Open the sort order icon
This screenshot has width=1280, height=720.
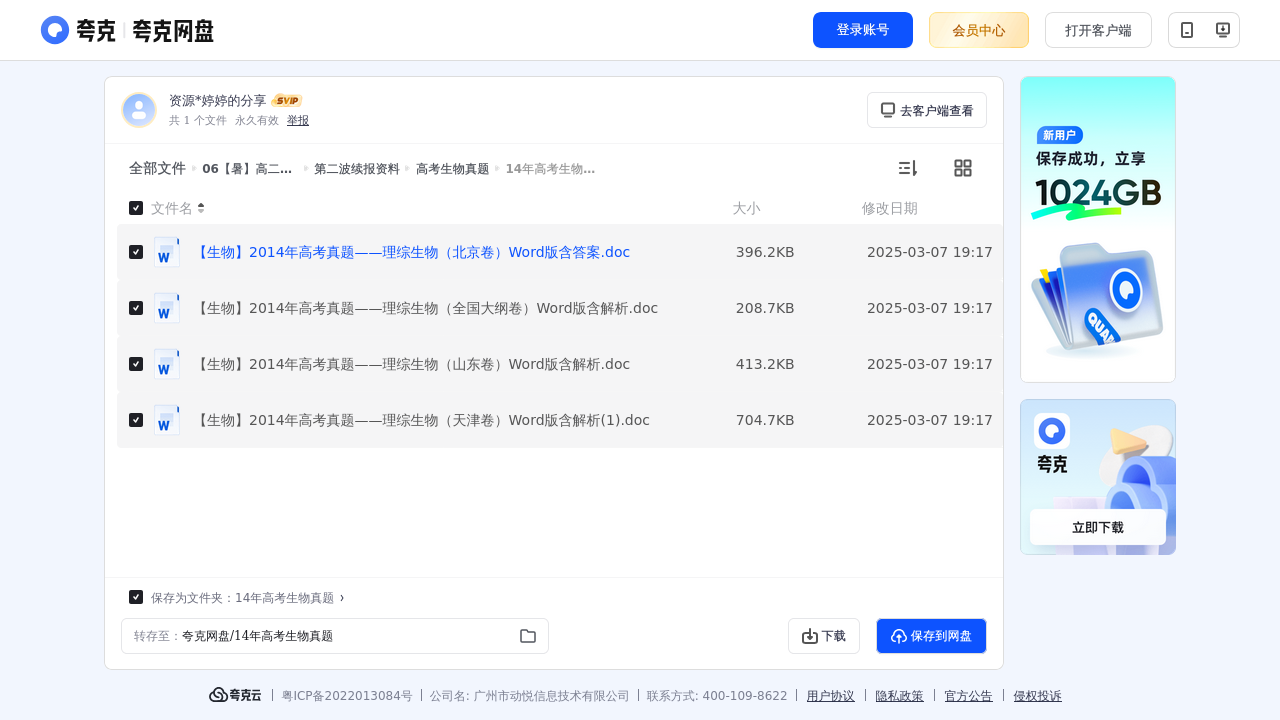(907, 168)
